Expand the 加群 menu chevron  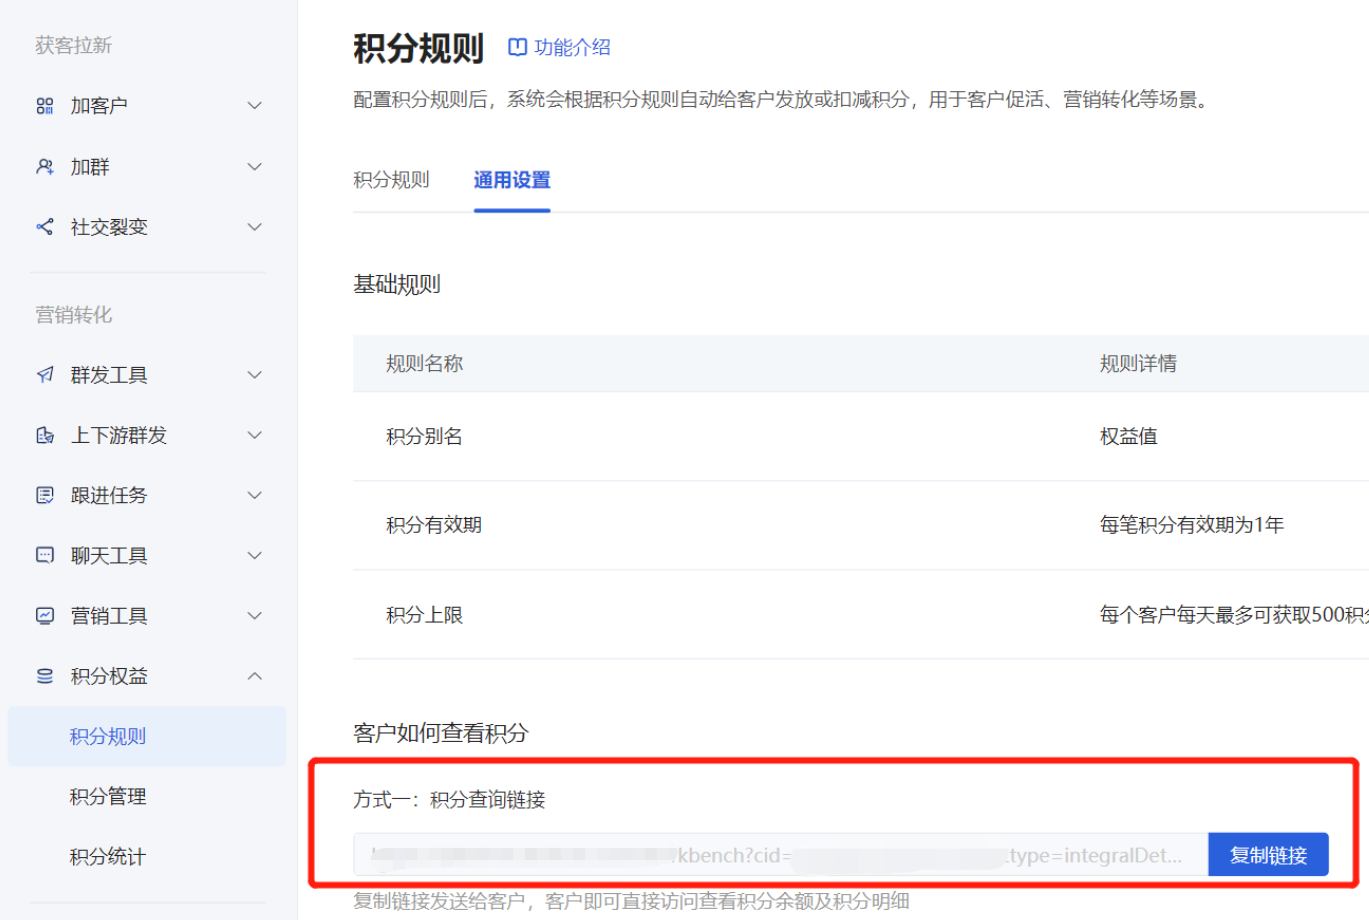(255, 167)
